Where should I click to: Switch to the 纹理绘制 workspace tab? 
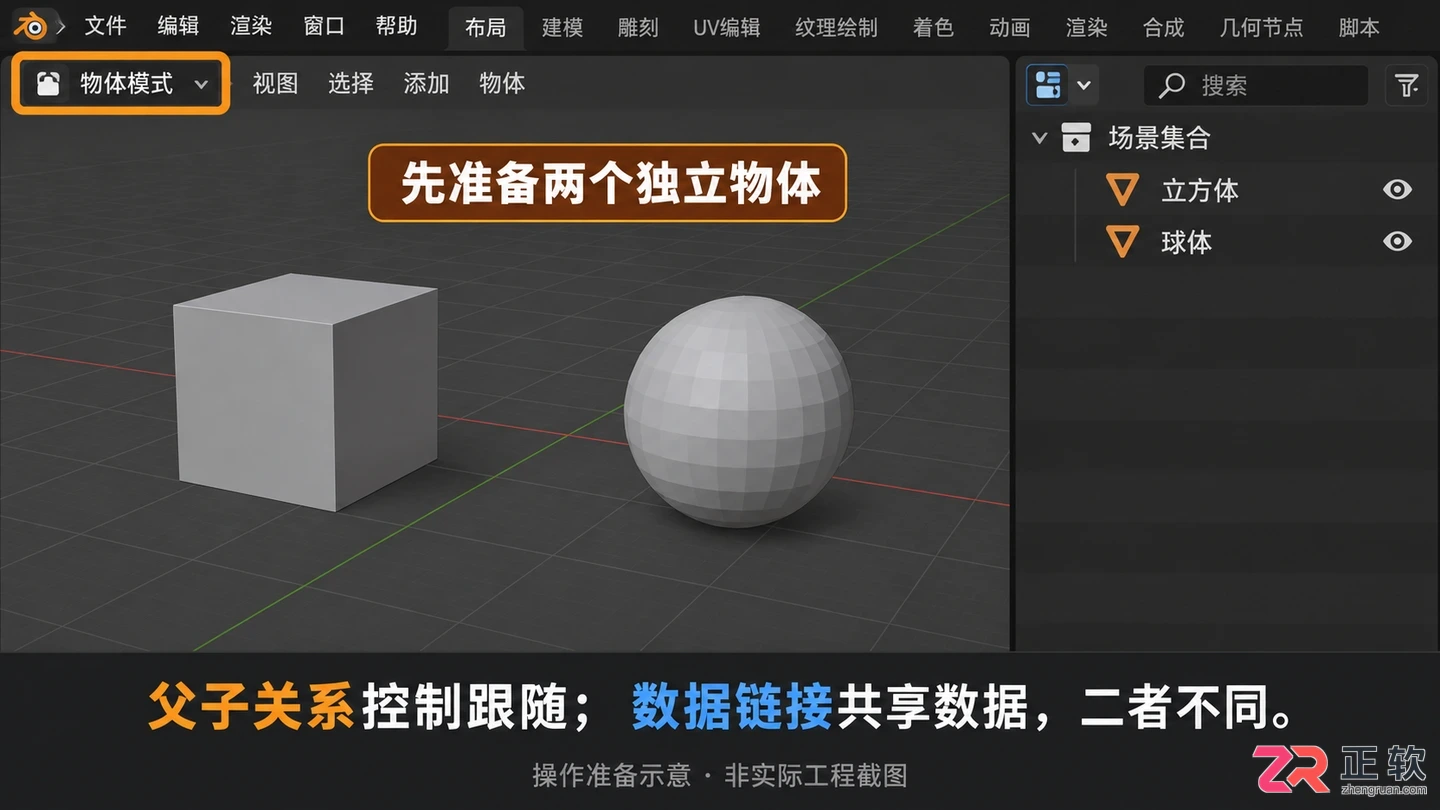(836, 27)
